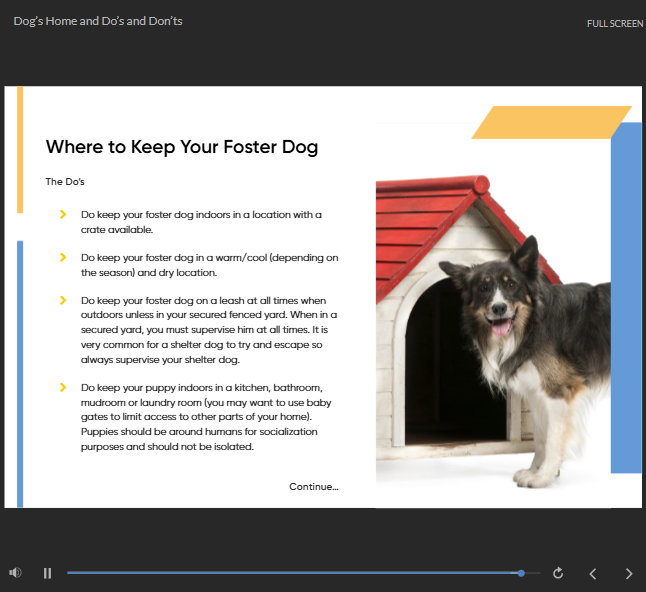The width and height of the screenshot is (646, 592).
Task: Click the Continue... link
Action: coord(314,487)
